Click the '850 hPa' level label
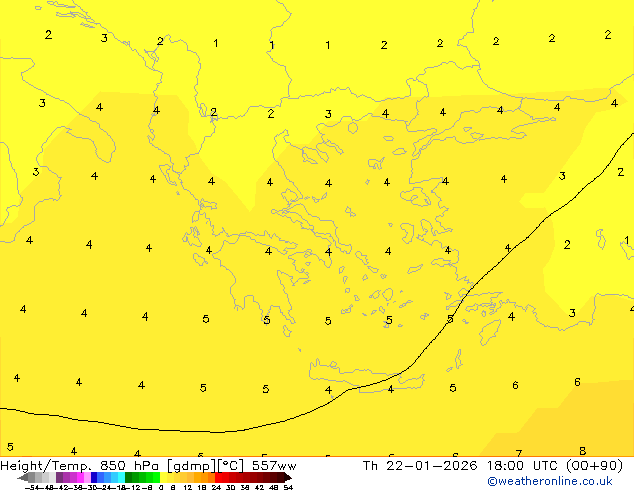The image size is (634, 490). tap(129, 466)
